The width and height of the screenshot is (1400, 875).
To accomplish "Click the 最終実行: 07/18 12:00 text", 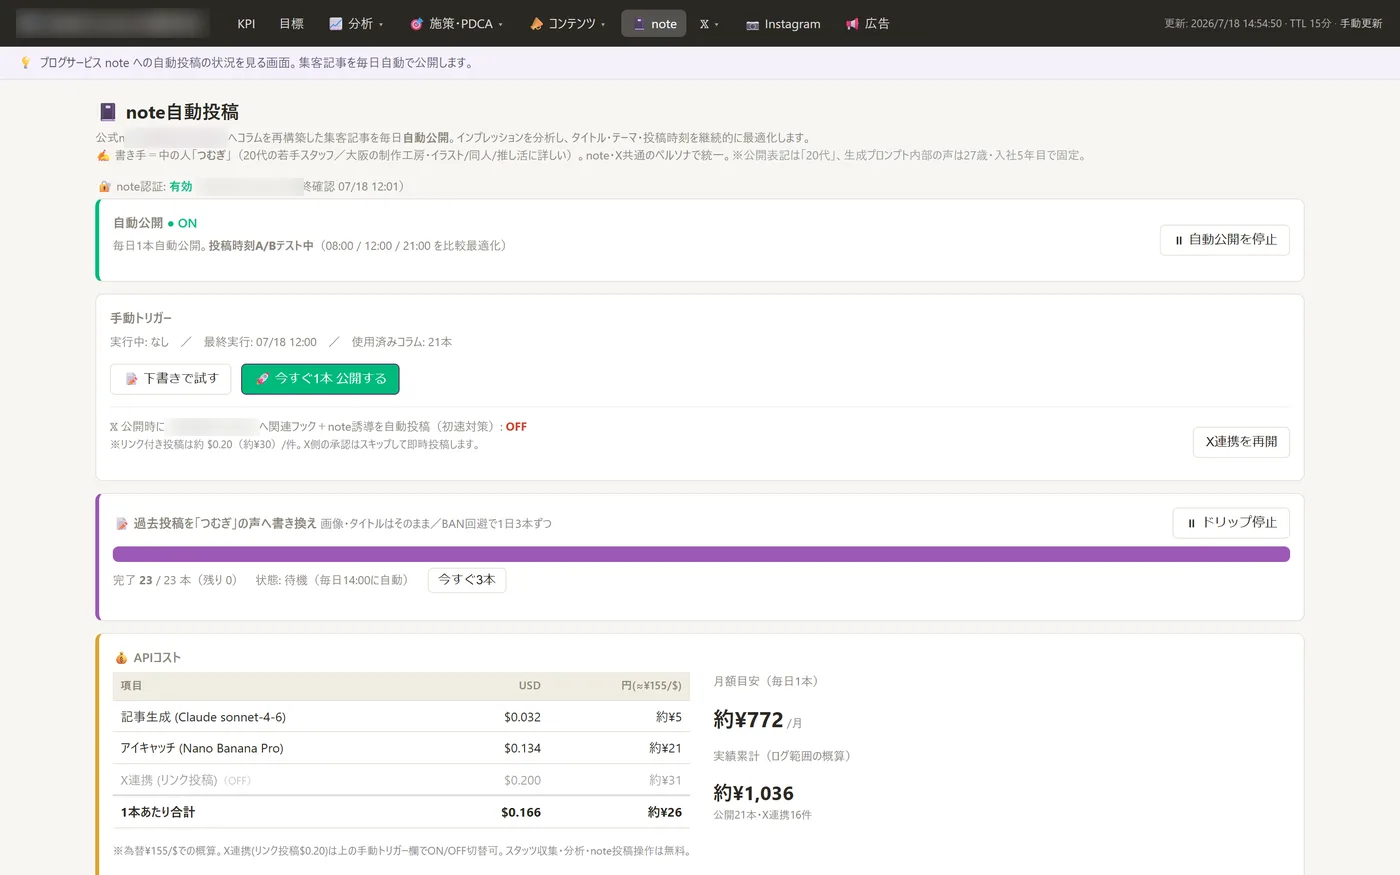I will point(260,342).
